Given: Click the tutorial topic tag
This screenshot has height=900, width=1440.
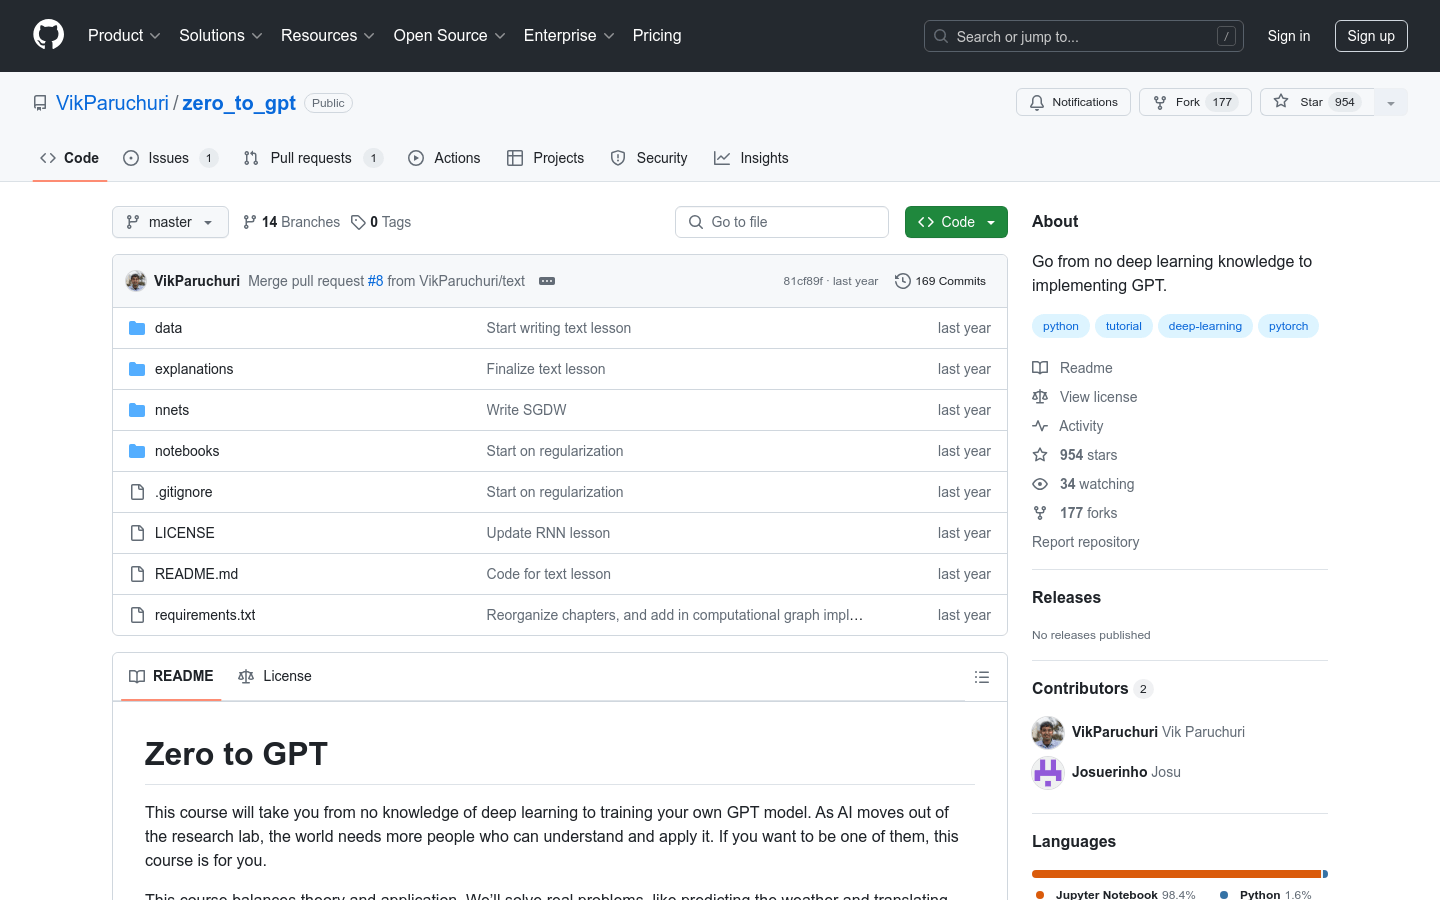Looking at the screenshot, I should click(1124, 326).
